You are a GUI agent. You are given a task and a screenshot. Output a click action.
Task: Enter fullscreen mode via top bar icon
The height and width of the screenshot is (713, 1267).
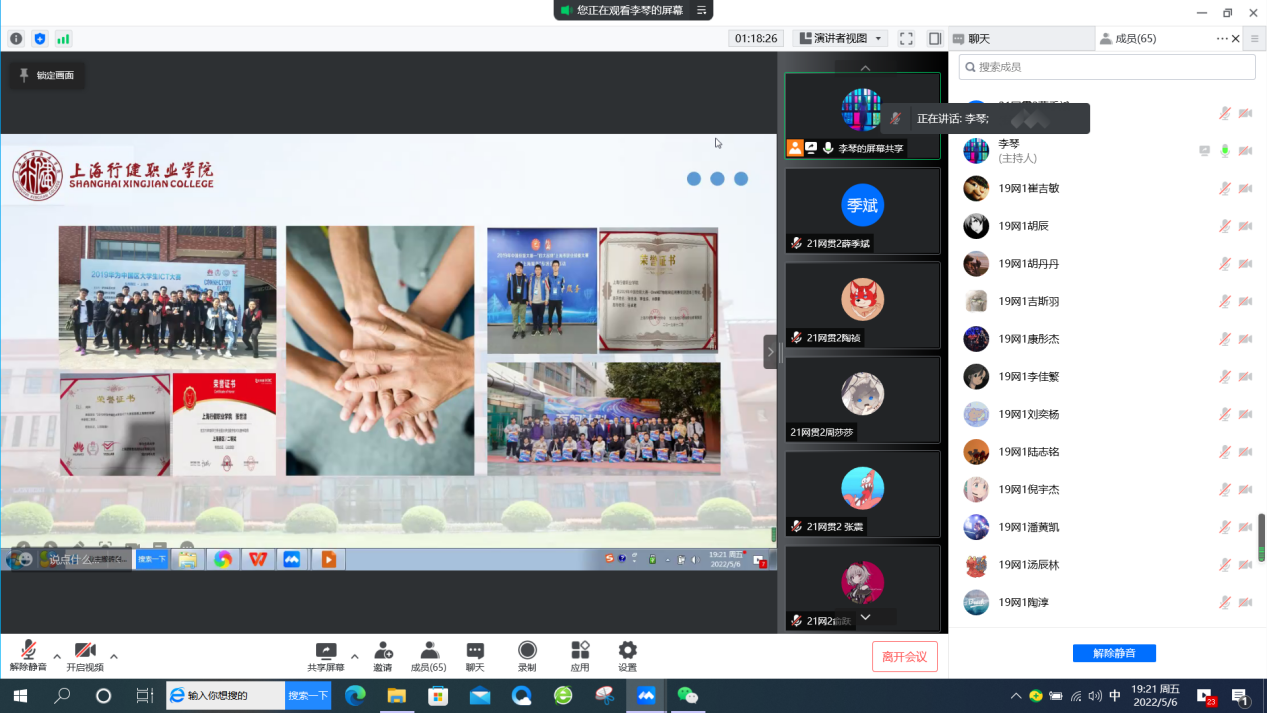click(x=906, y=39)
